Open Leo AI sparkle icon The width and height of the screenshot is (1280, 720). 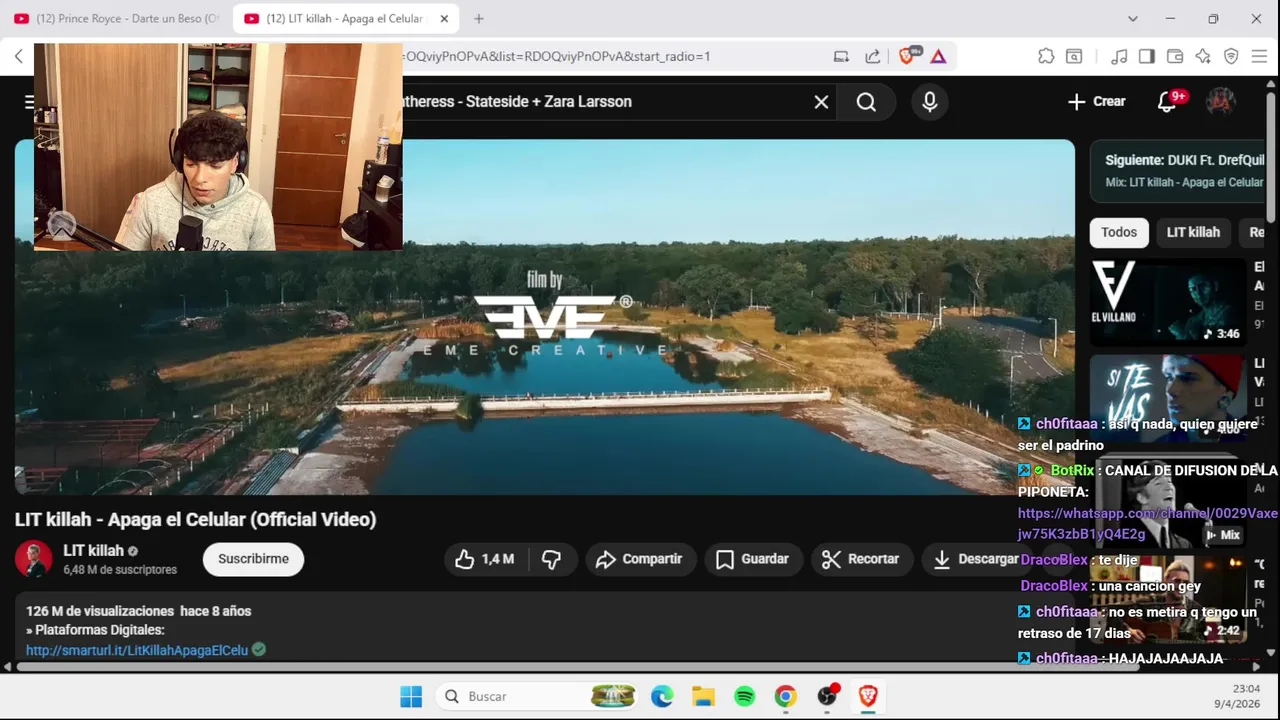[x=1203, y=56]
